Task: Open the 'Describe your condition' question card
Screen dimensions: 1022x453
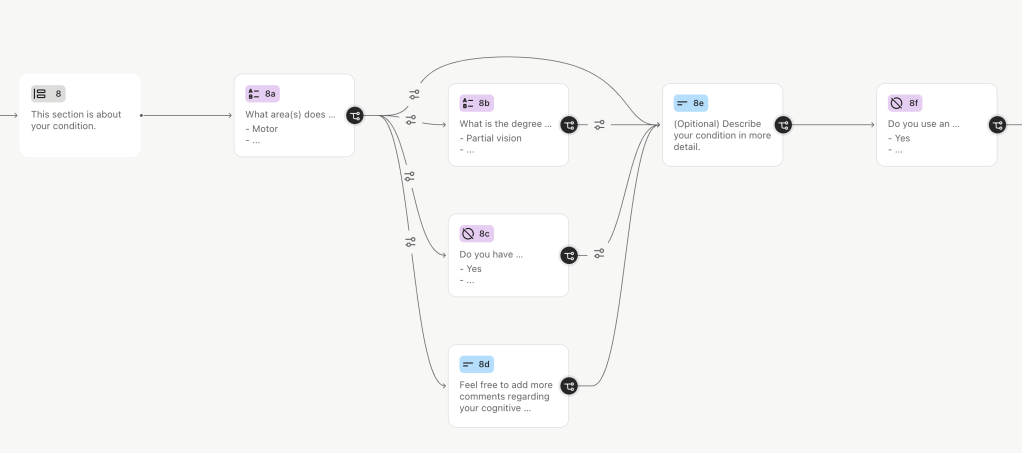Action: (722, 136)
